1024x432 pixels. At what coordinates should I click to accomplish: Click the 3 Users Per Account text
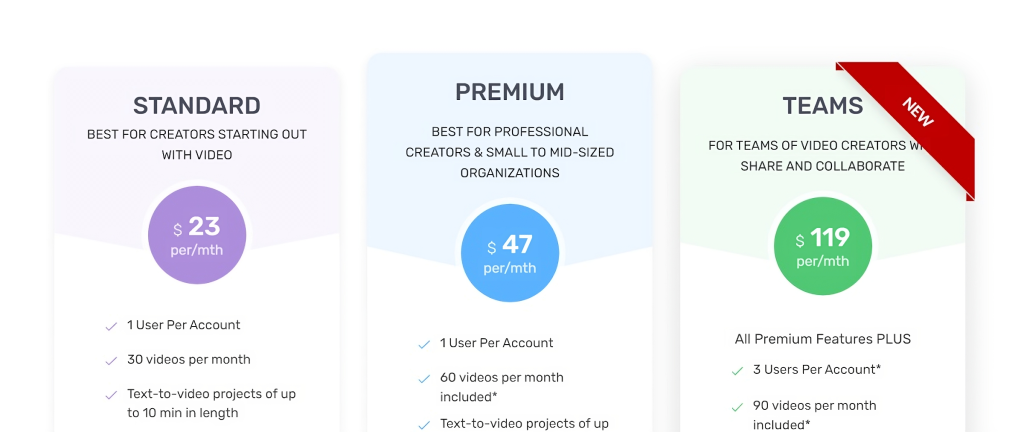point(816,370)
